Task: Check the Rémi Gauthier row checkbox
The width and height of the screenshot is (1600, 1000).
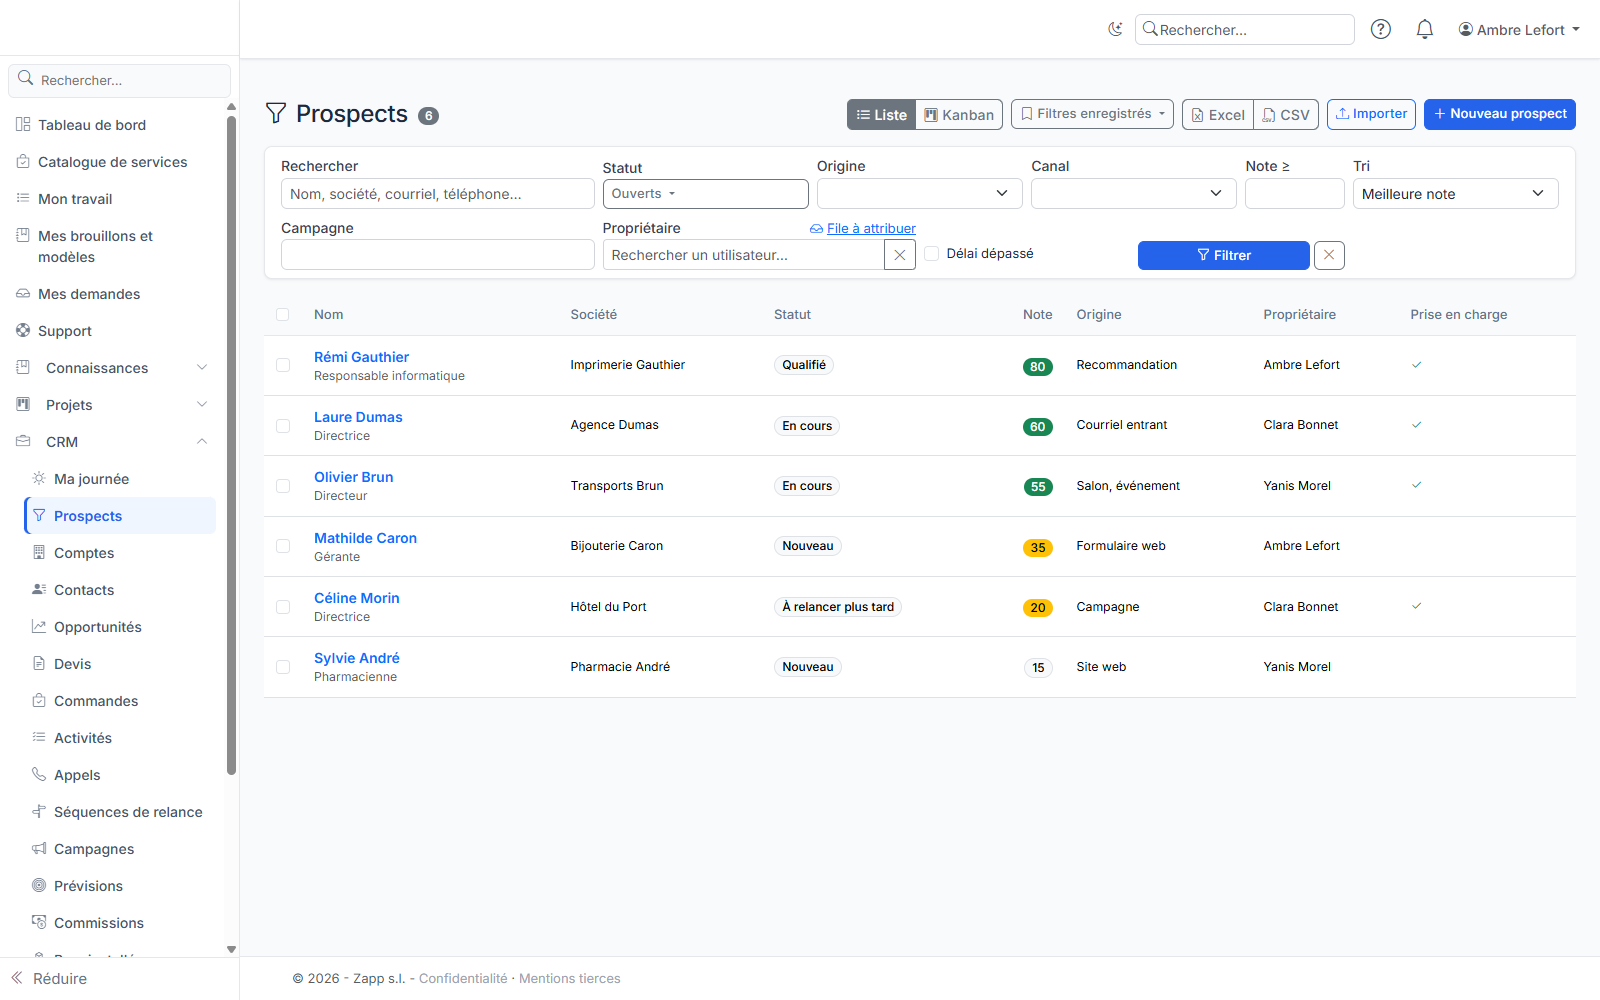Action: pyautogui.click(x=283, y=365)
